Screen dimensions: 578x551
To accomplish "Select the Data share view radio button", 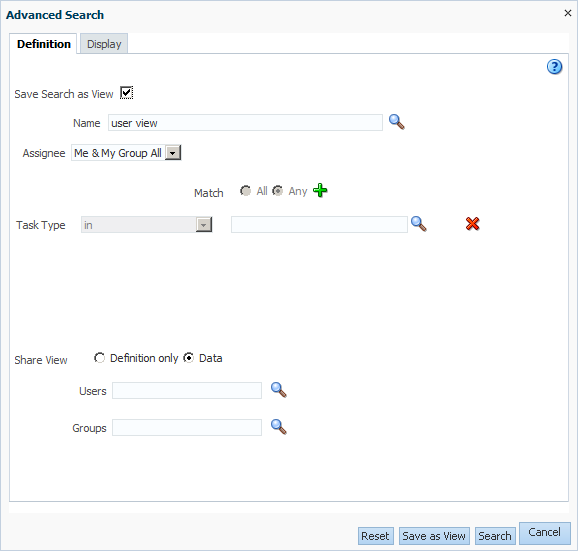I will (x=188, y=358).
